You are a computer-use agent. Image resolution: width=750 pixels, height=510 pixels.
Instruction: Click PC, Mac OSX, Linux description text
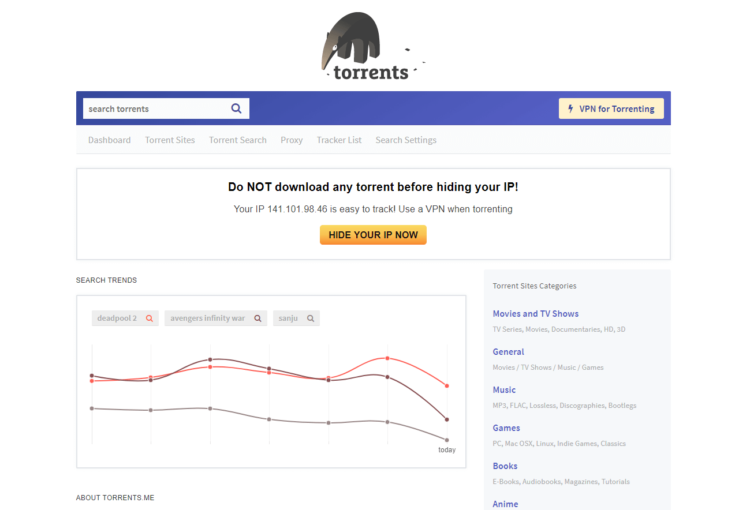click(x=559, y=443)
